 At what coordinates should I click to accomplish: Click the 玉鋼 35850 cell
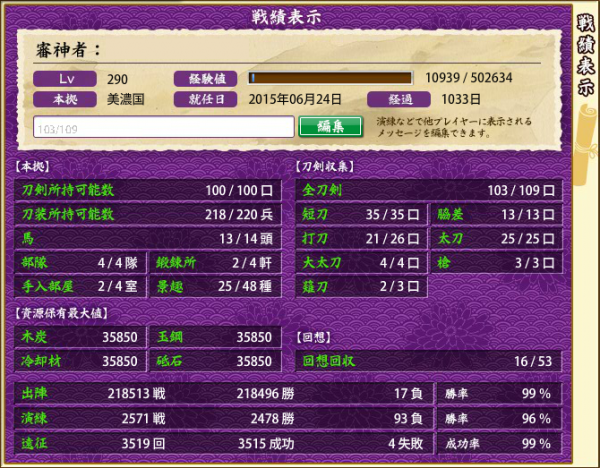click(215, 337)
